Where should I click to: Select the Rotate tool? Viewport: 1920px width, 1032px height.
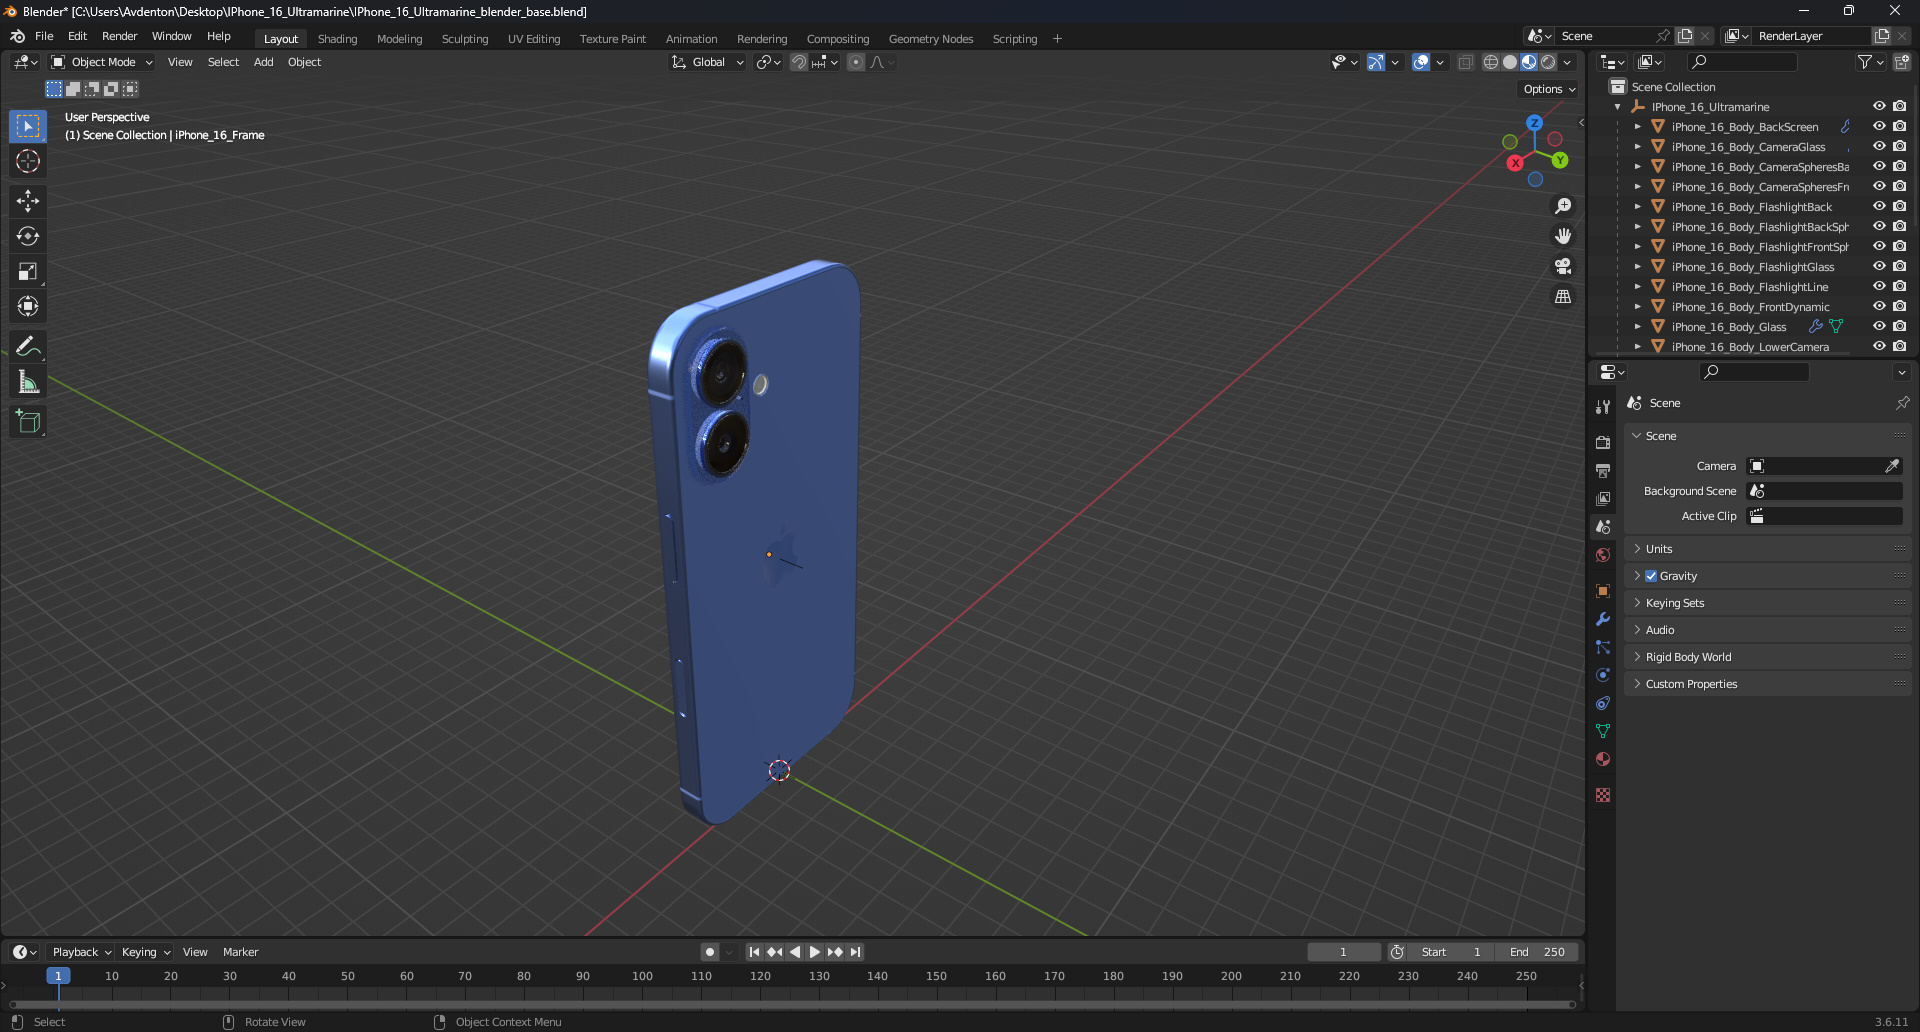click(28, 236)
